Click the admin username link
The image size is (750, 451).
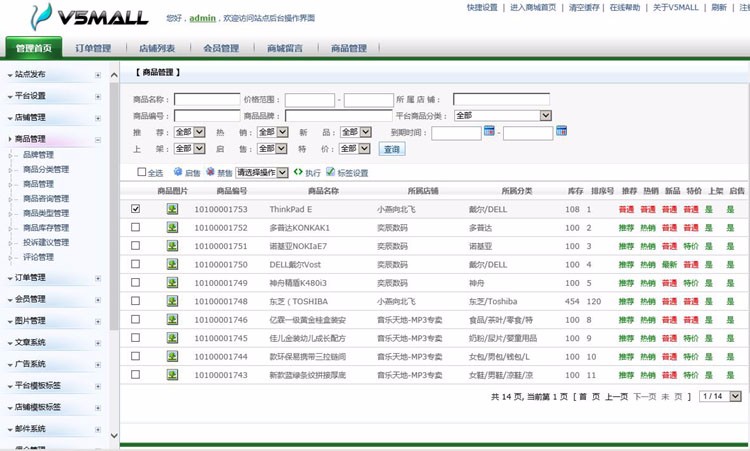click(202, 18)
